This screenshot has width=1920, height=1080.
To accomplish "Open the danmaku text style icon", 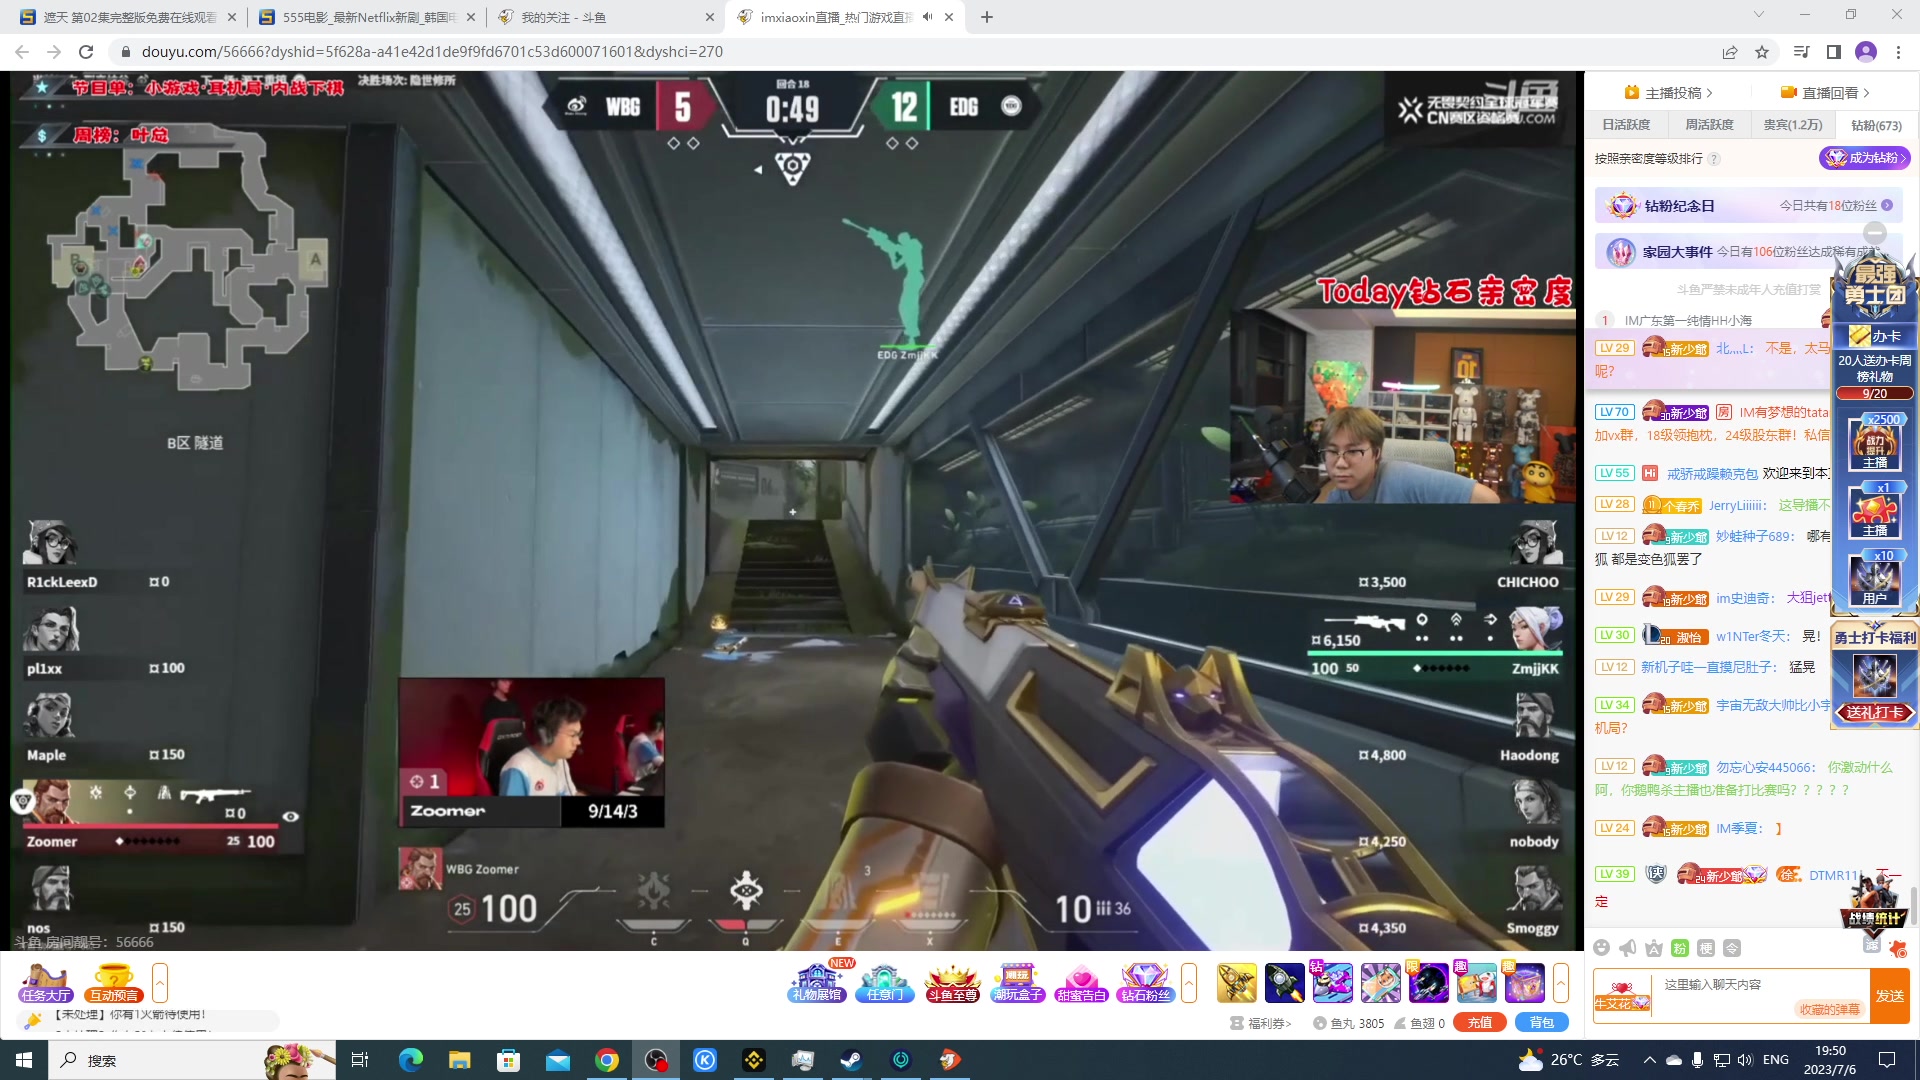I will [x=1654, y=948].
